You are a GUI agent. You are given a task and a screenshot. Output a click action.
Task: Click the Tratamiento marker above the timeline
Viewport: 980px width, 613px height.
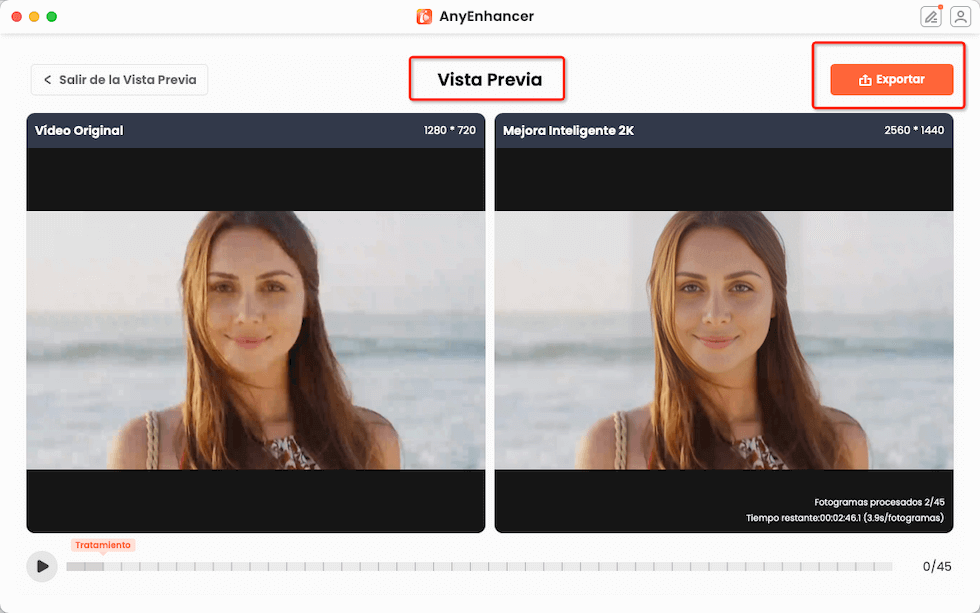click(x=103, y=545)
